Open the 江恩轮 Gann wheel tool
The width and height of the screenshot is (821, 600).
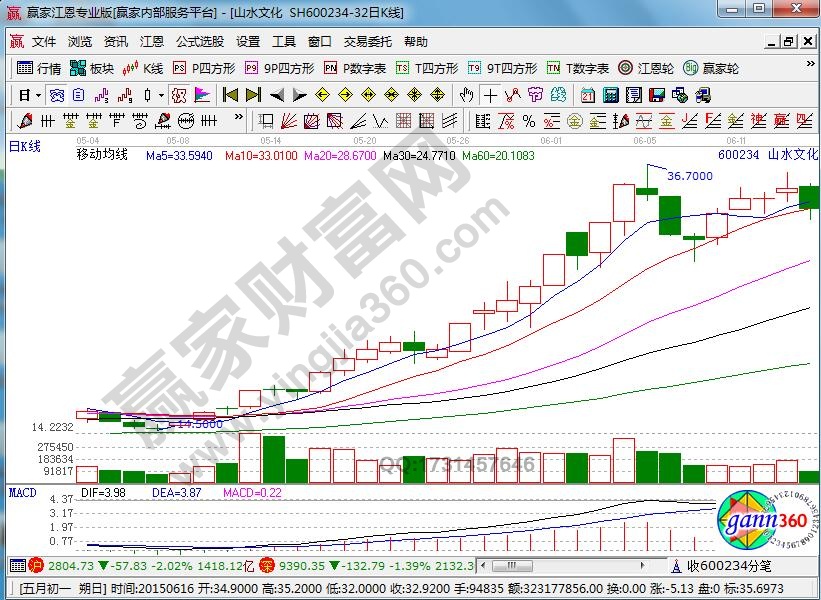(645, 69)
